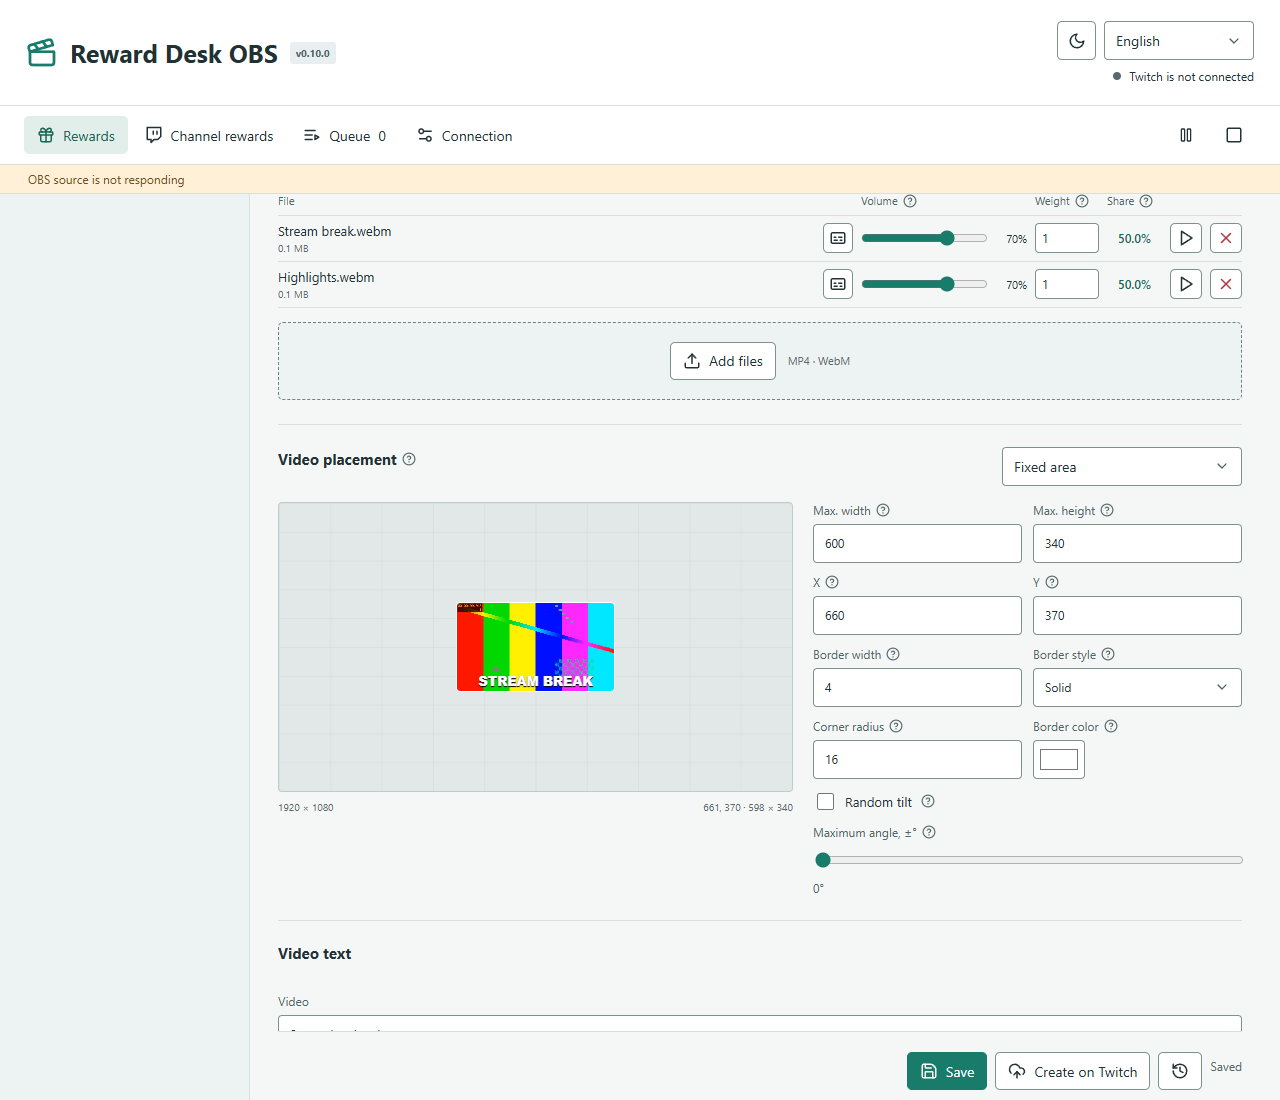Edit the X position field

pos(917,616)
